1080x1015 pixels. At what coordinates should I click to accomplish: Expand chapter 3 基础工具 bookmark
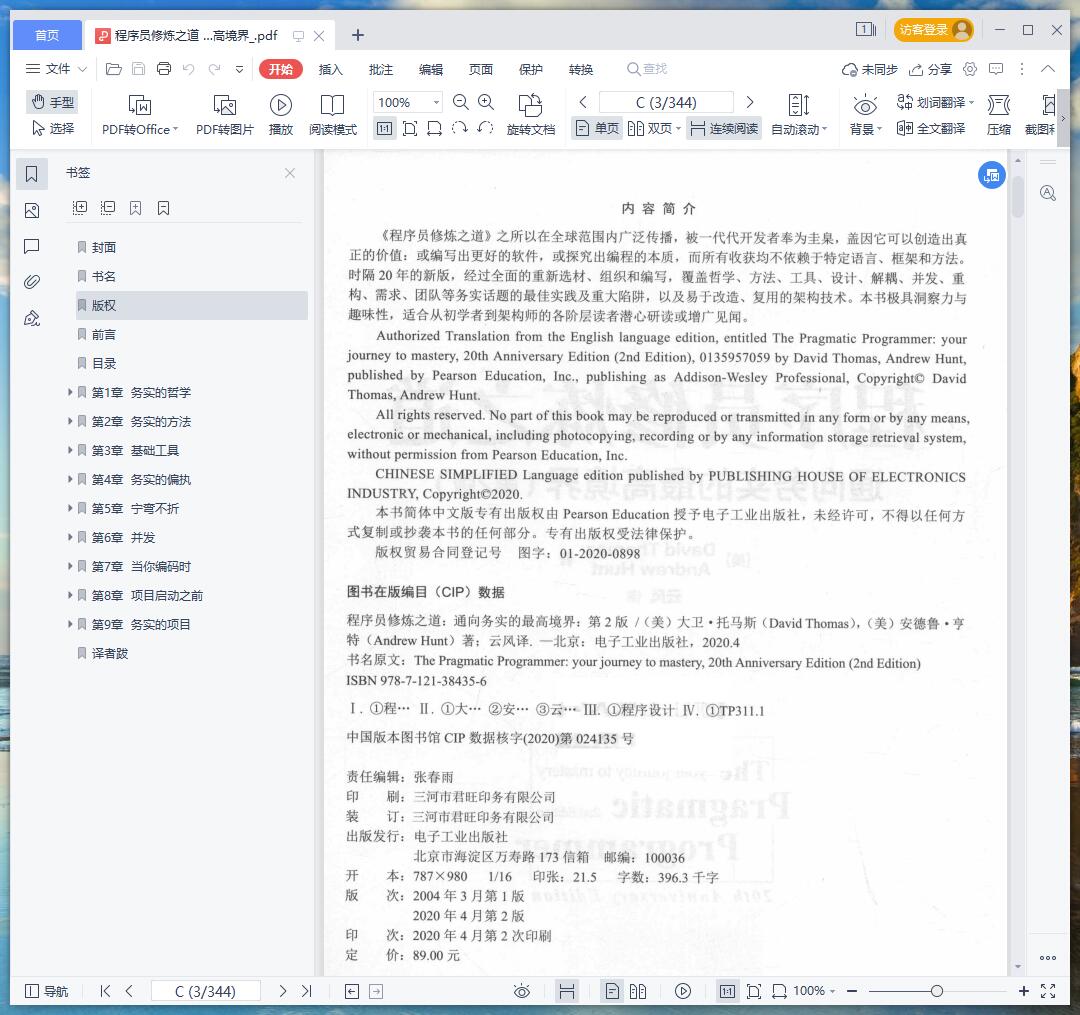(70, 450)
